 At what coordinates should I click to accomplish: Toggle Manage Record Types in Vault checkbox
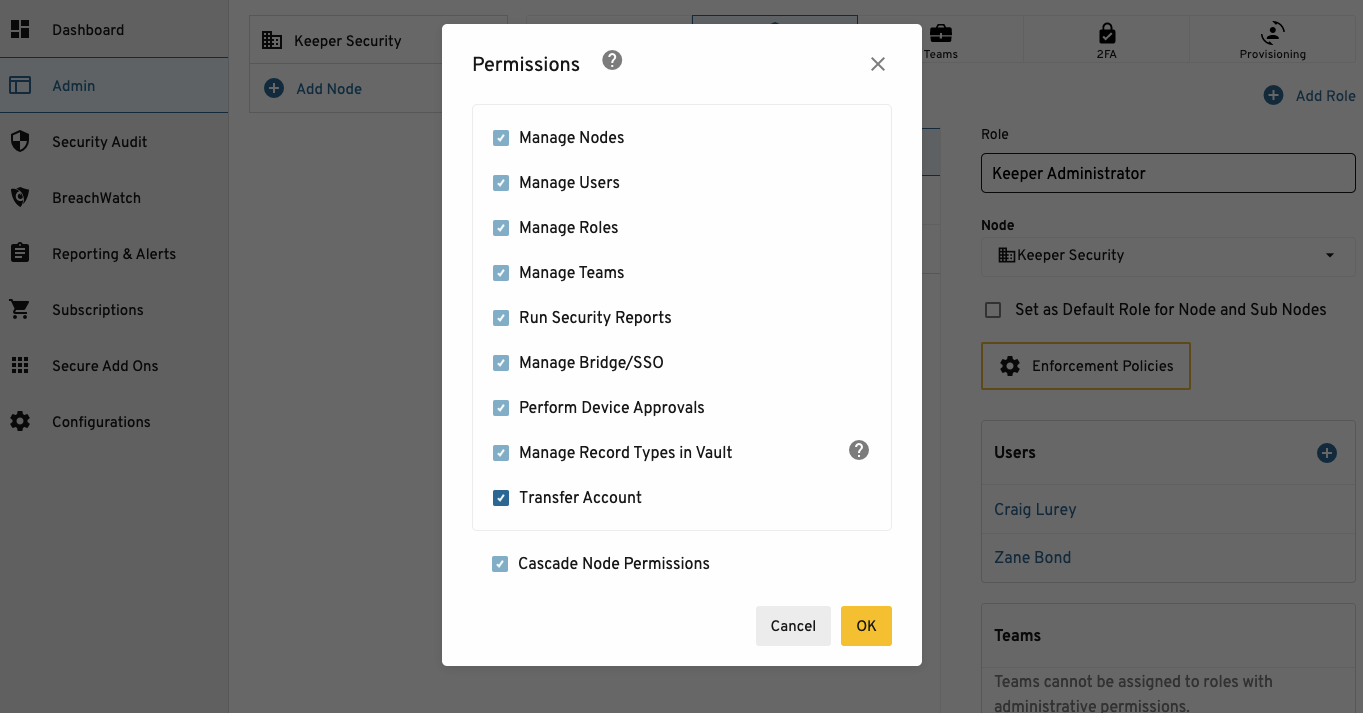tap(501, 453)
